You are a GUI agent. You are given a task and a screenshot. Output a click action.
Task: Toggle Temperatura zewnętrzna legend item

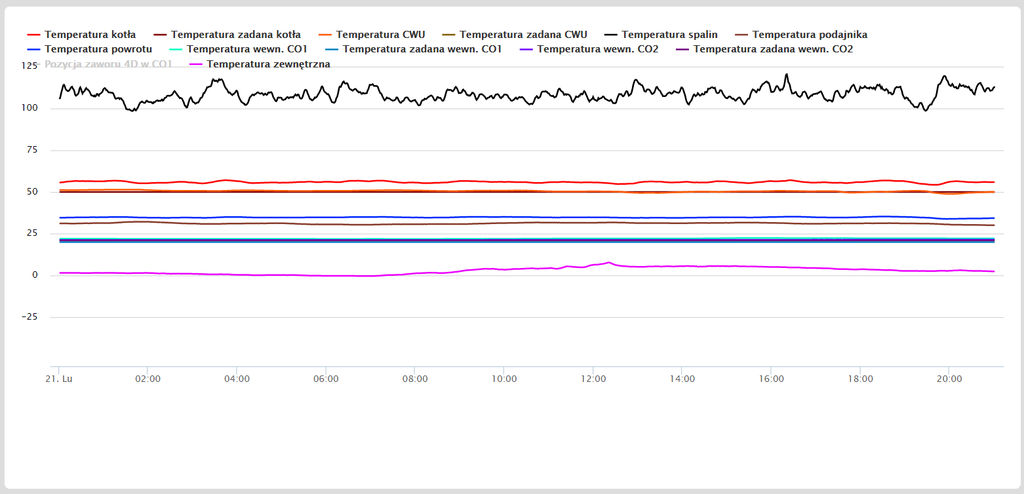268,63
